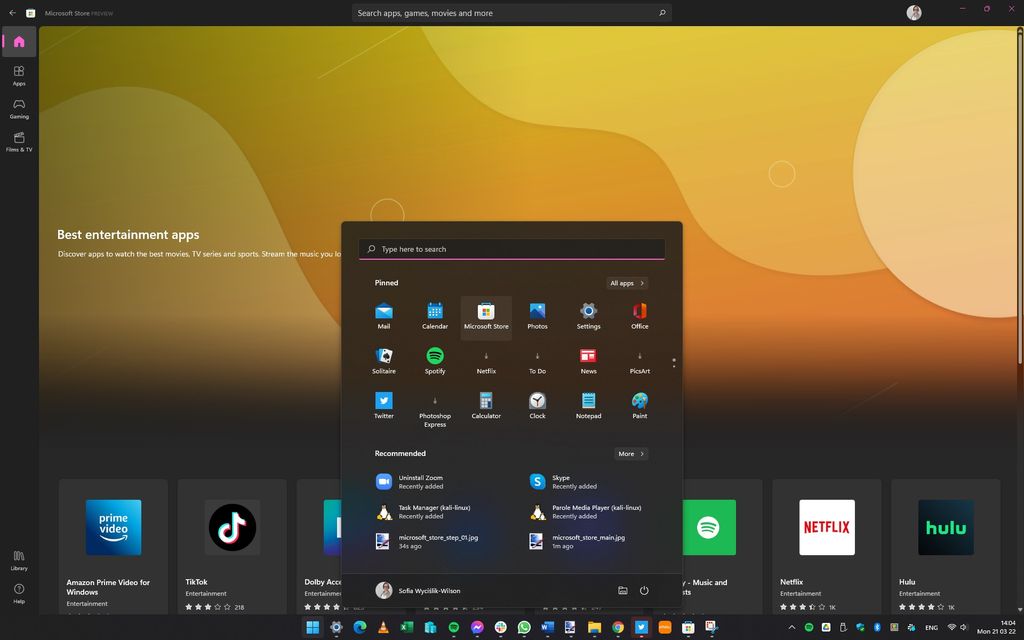
Task: Launch the Mail app
Action: point(384,312)
